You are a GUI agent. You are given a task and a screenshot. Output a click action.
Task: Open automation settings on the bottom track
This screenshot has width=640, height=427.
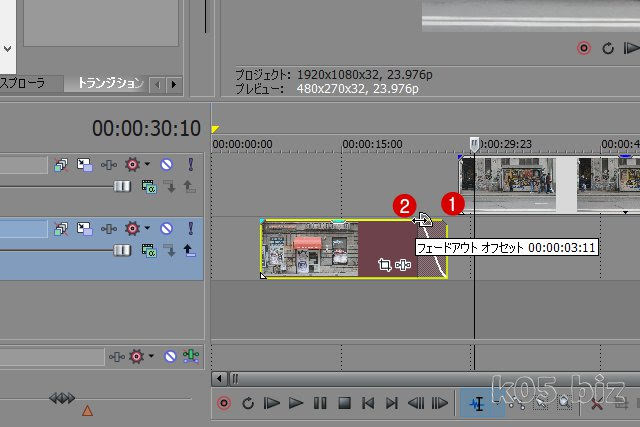tap(116, 357)
